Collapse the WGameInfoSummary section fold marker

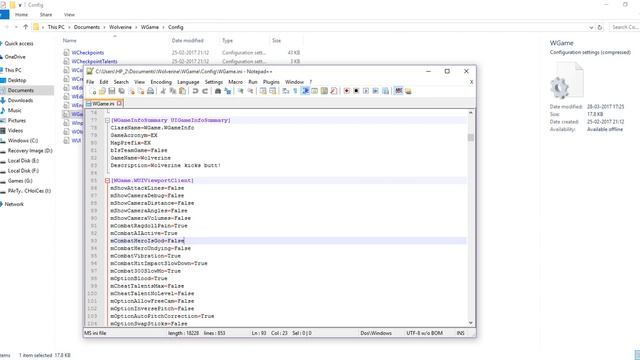point(107,120)
